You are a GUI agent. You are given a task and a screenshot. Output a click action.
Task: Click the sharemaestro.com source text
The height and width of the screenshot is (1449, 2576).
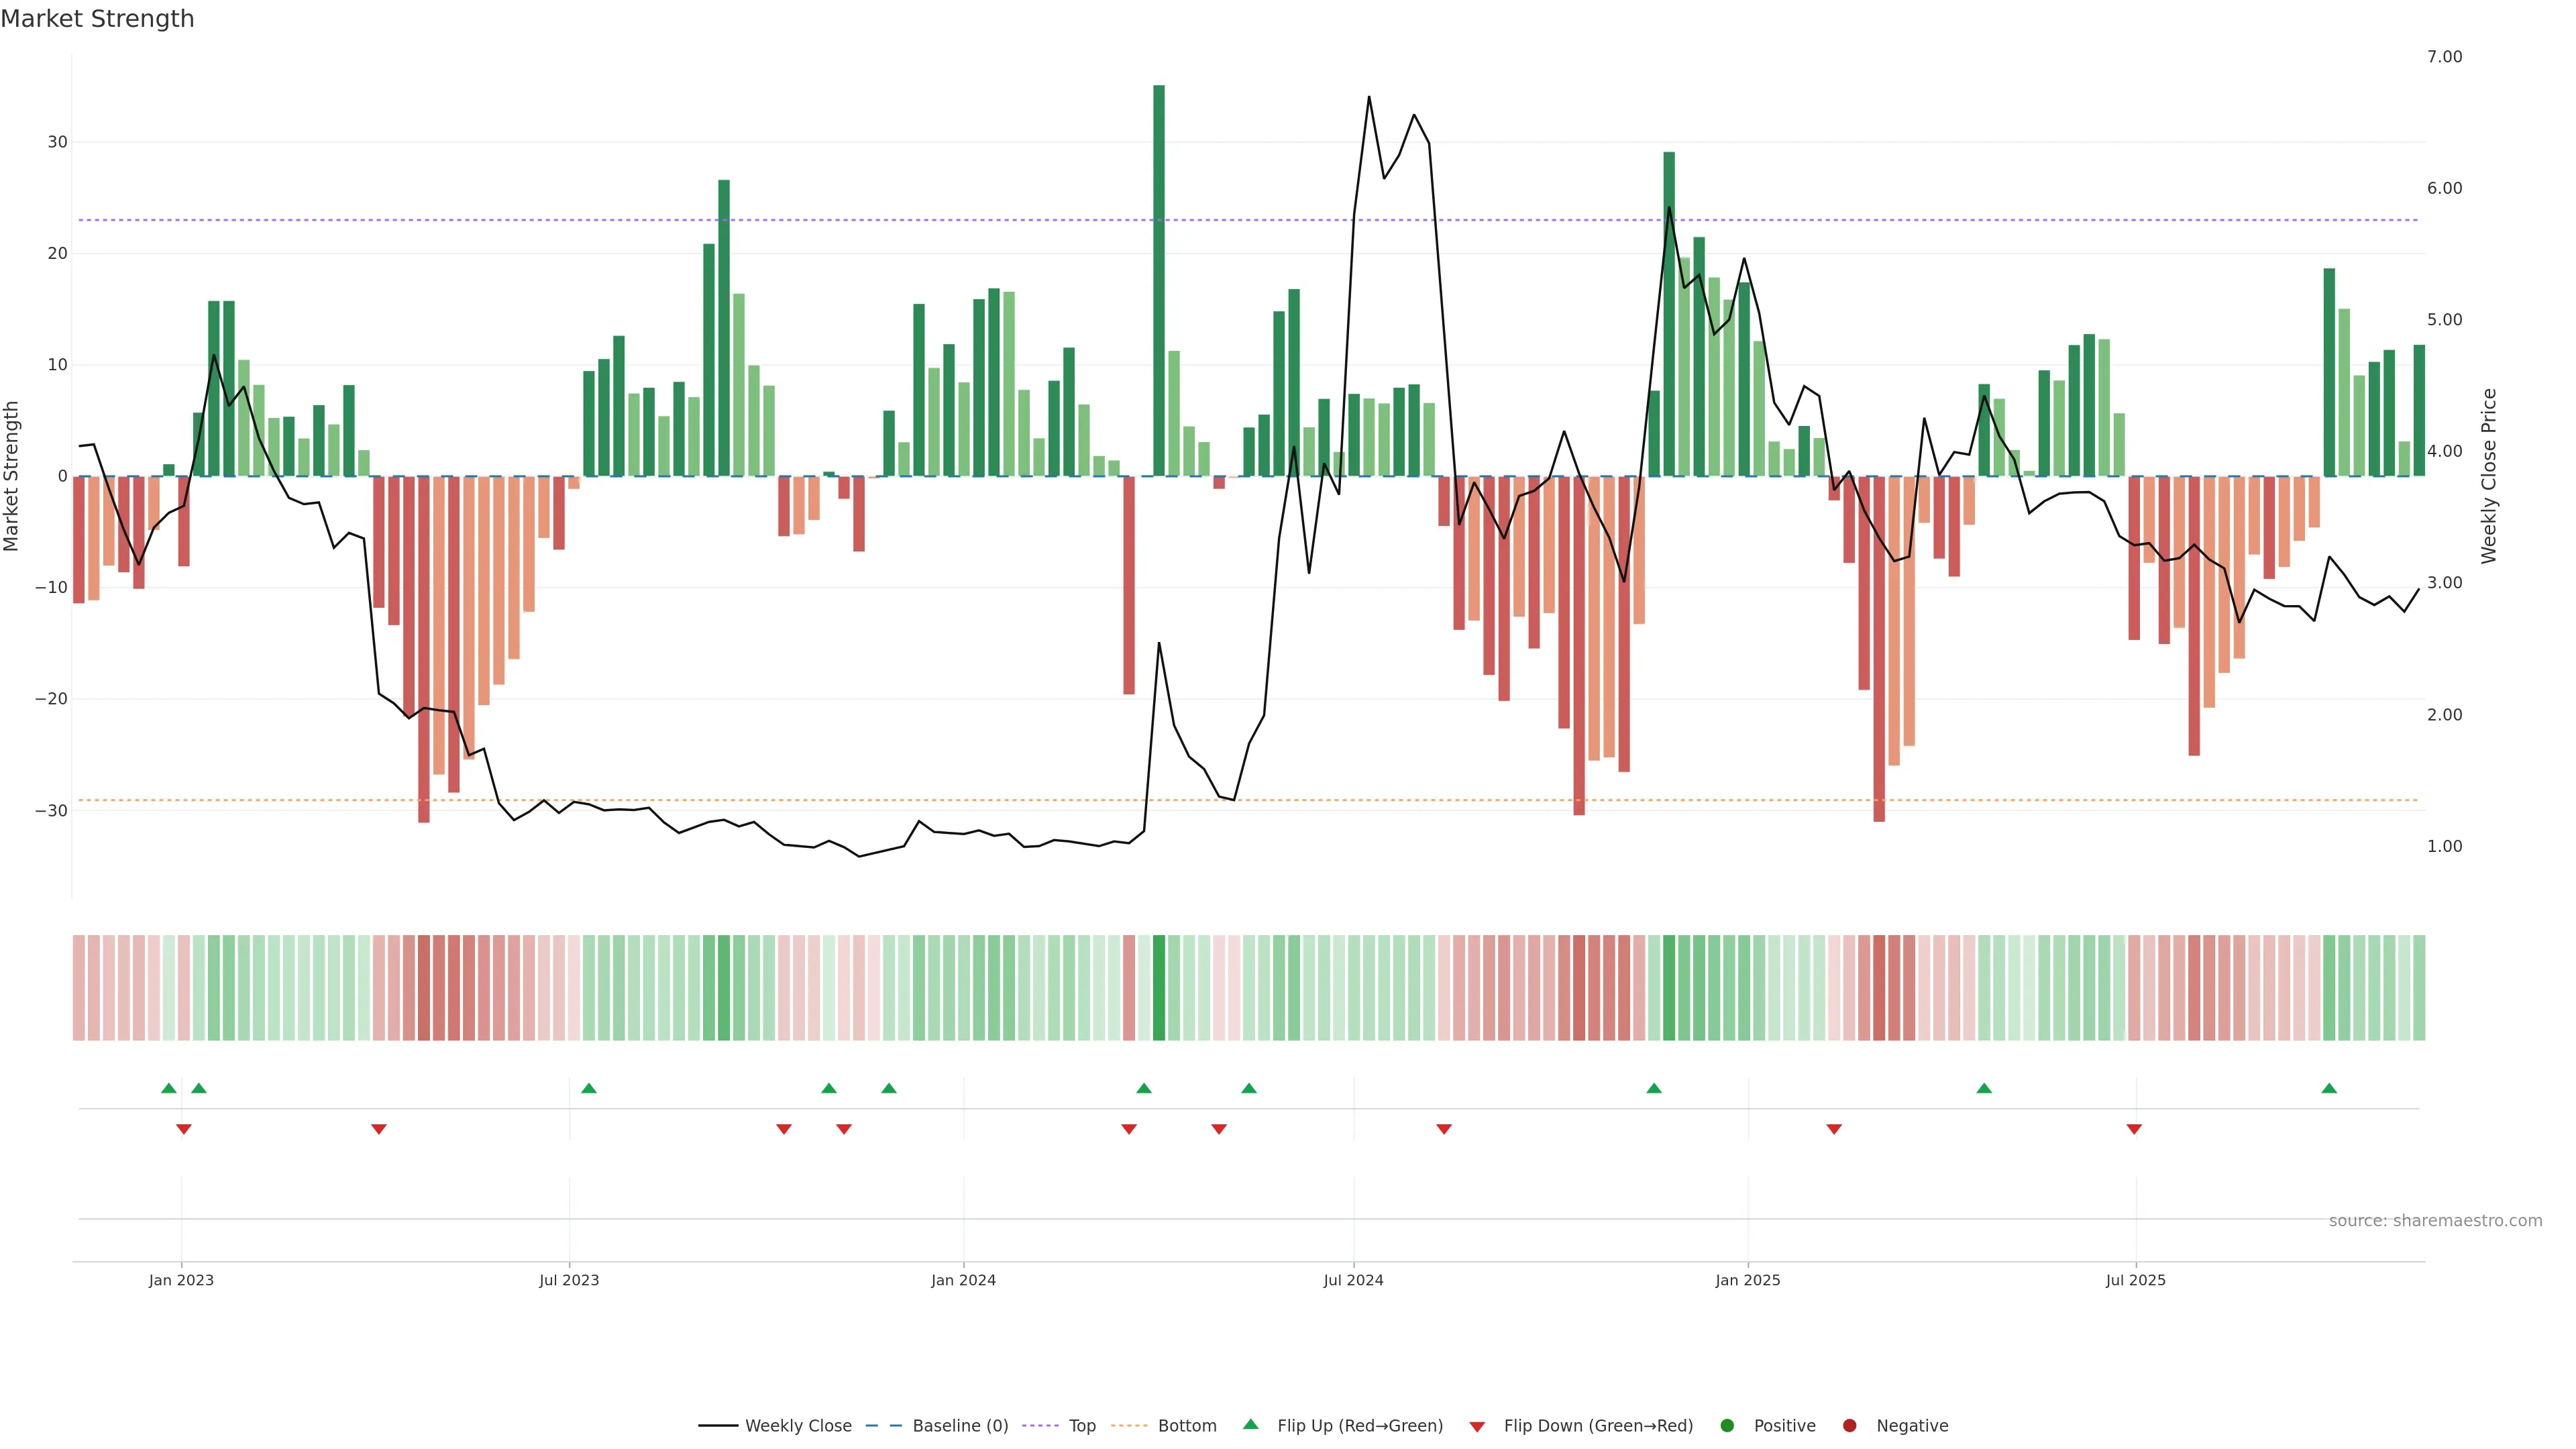point(2435,1221)
